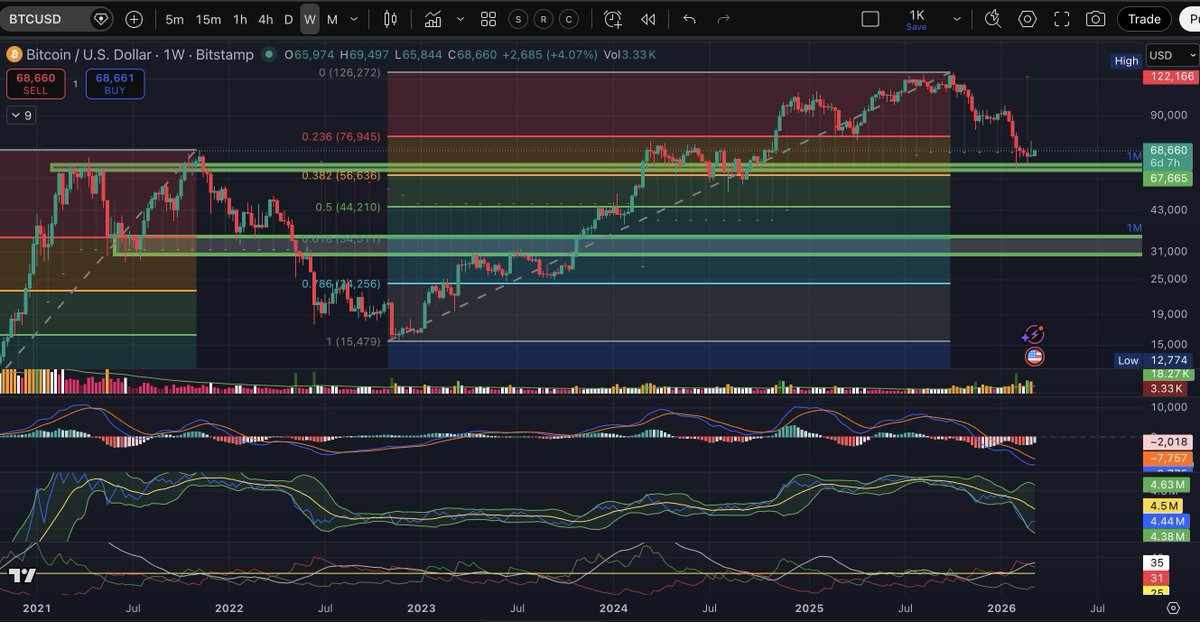The image size is (1200, 622).
Task: Choose the D daily timeframe
Action: click(x=289, y=19)
